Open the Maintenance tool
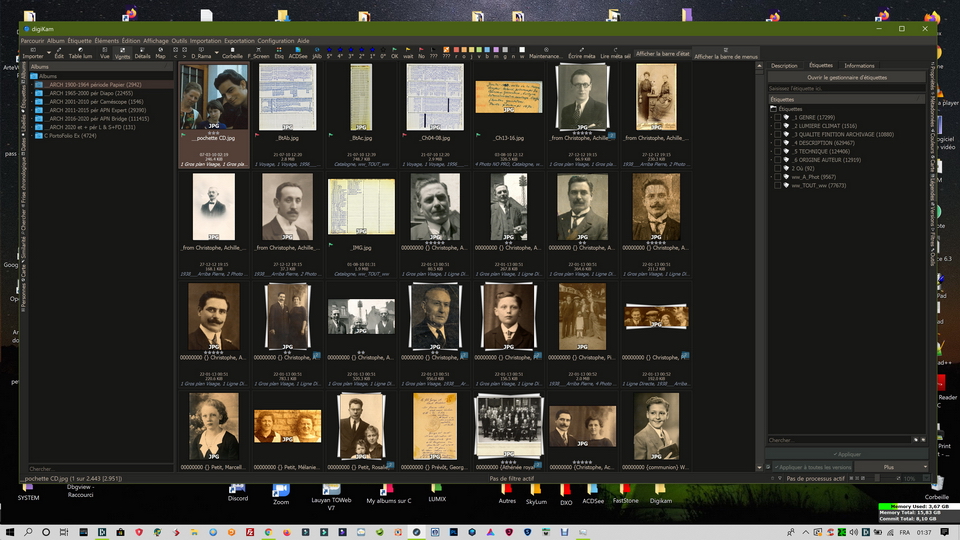 coord(545,52)
